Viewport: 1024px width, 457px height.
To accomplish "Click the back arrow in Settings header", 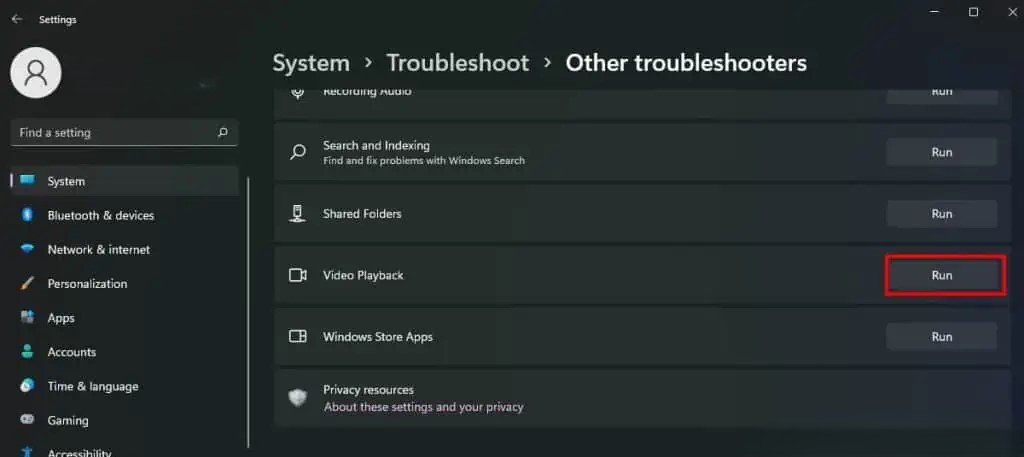I will click(x=16, y=20).
